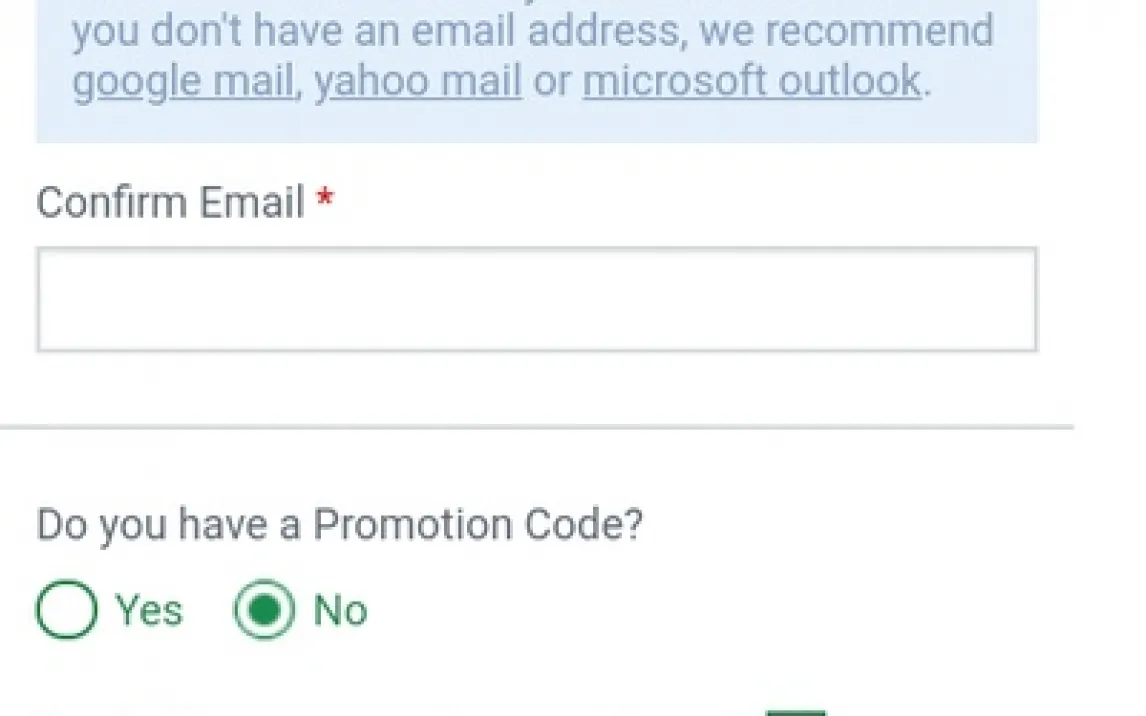Select the No radio button

click(x=265, y=610)
